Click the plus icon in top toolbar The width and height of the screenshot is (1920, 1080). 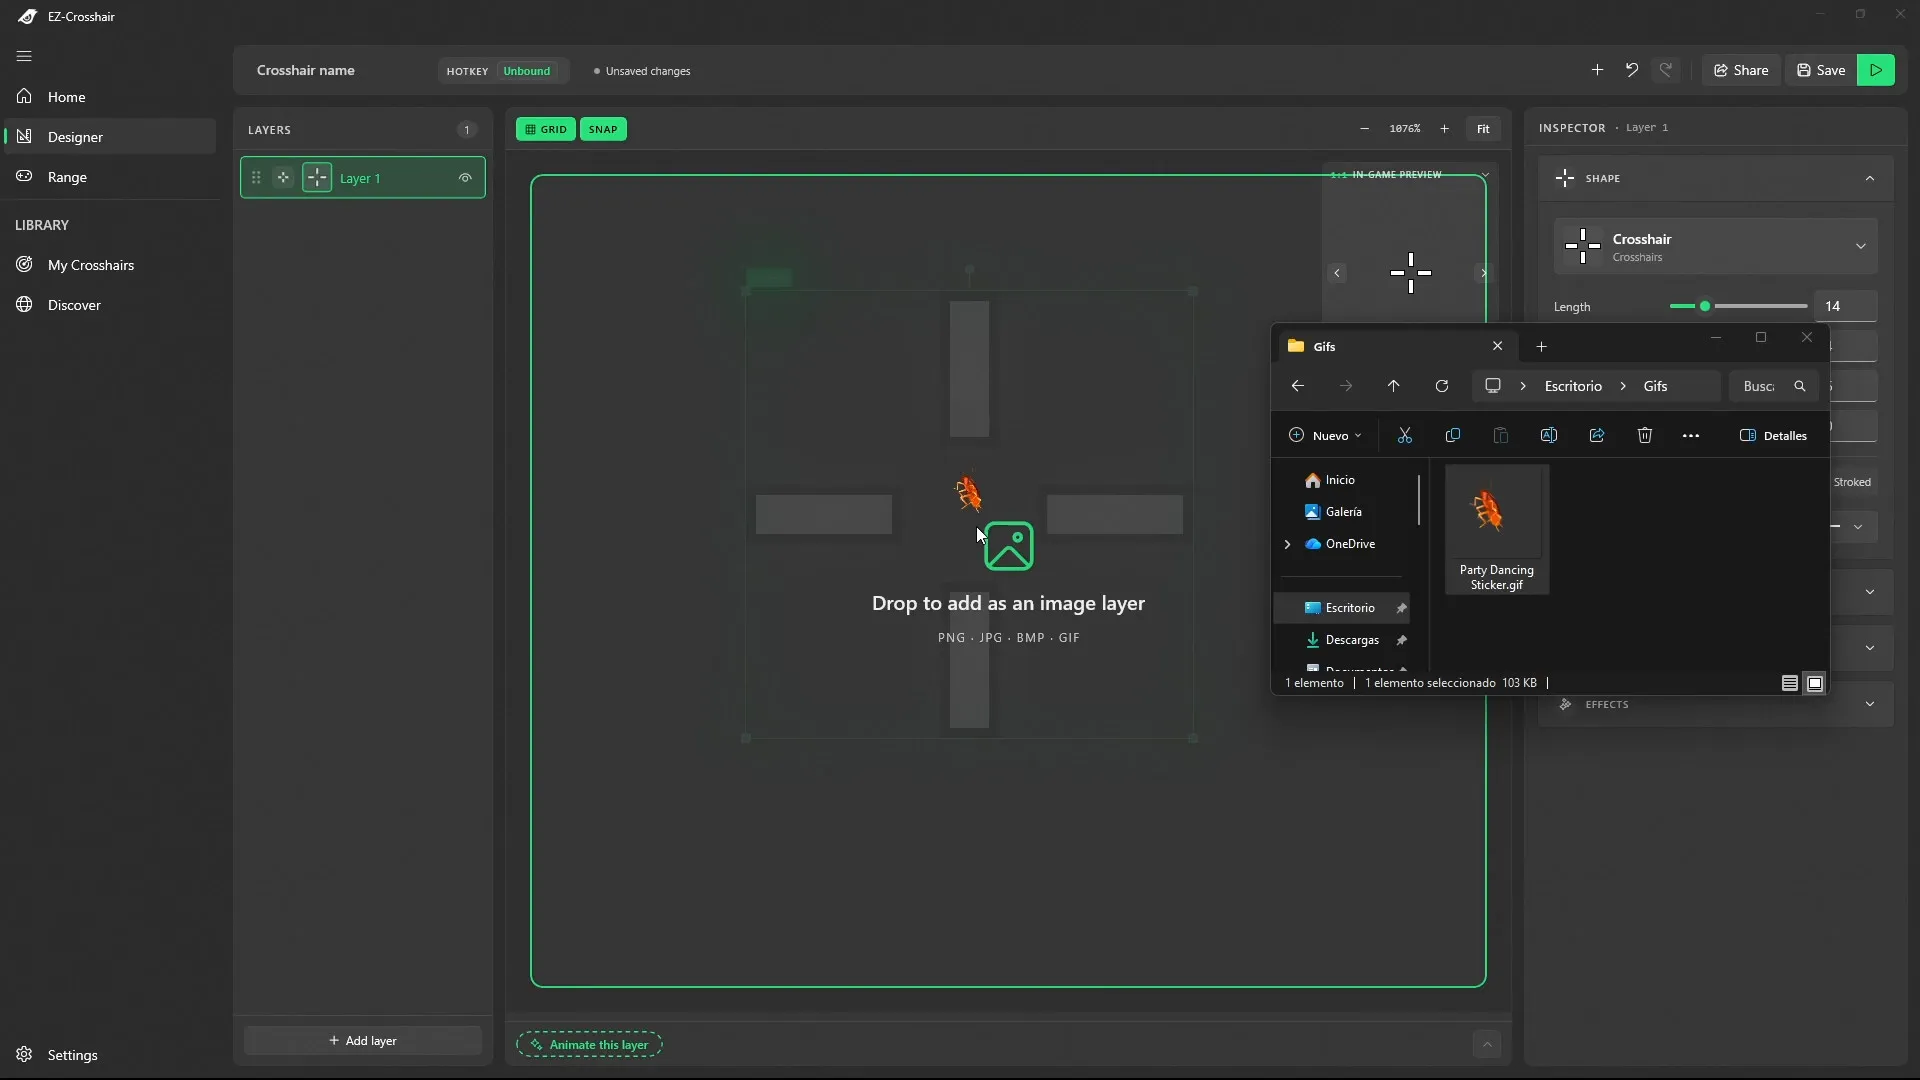pos(1597,70)
